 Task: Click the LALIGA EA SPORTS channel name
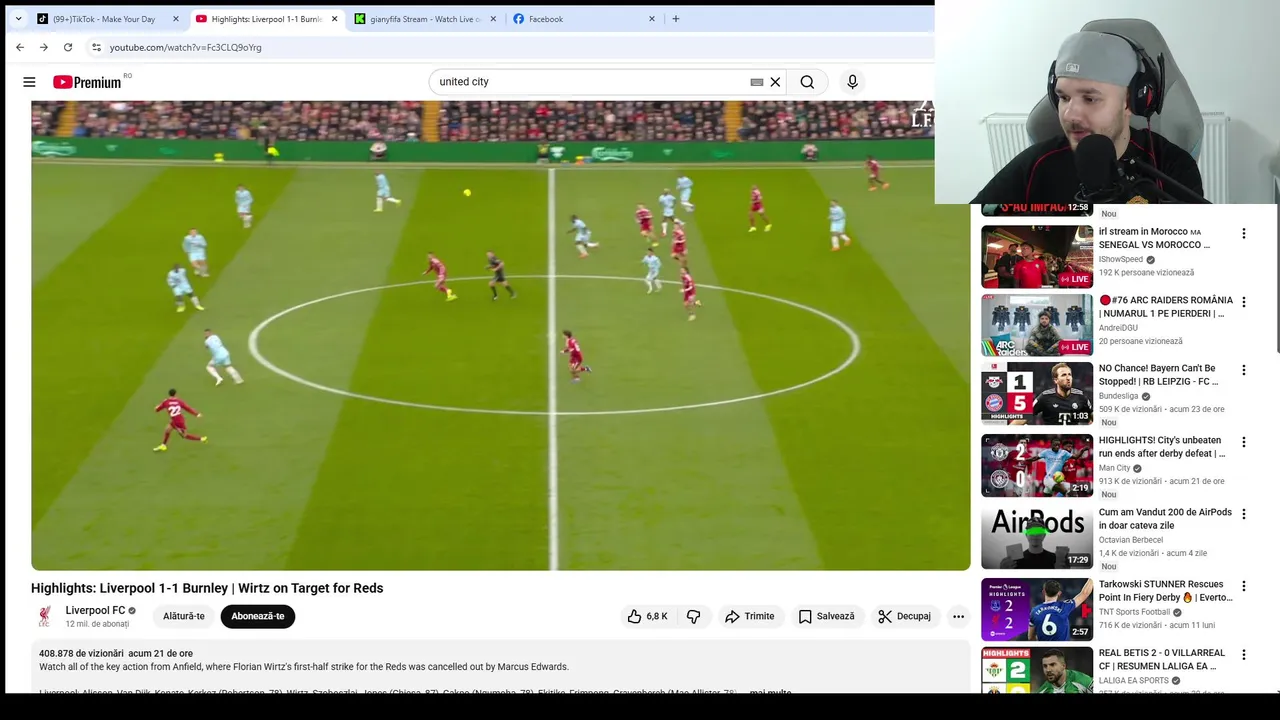1135,681
